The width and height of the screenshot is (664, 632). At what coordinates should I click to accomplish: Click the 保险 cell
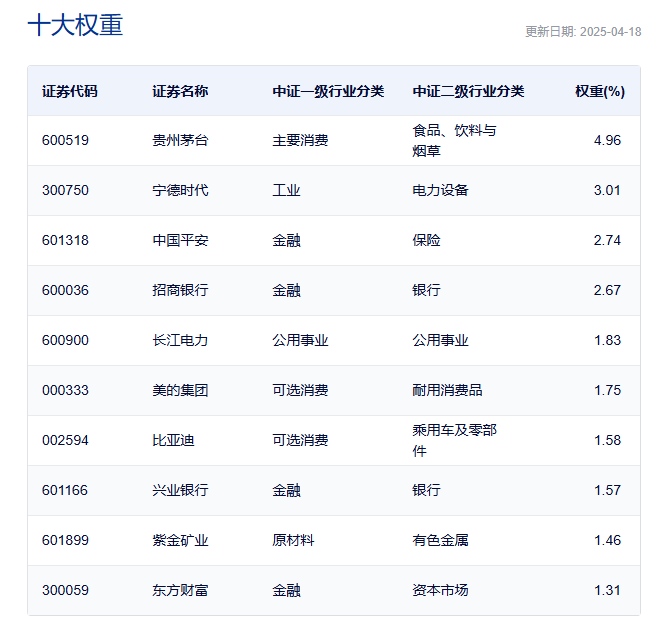pos(426,240)
